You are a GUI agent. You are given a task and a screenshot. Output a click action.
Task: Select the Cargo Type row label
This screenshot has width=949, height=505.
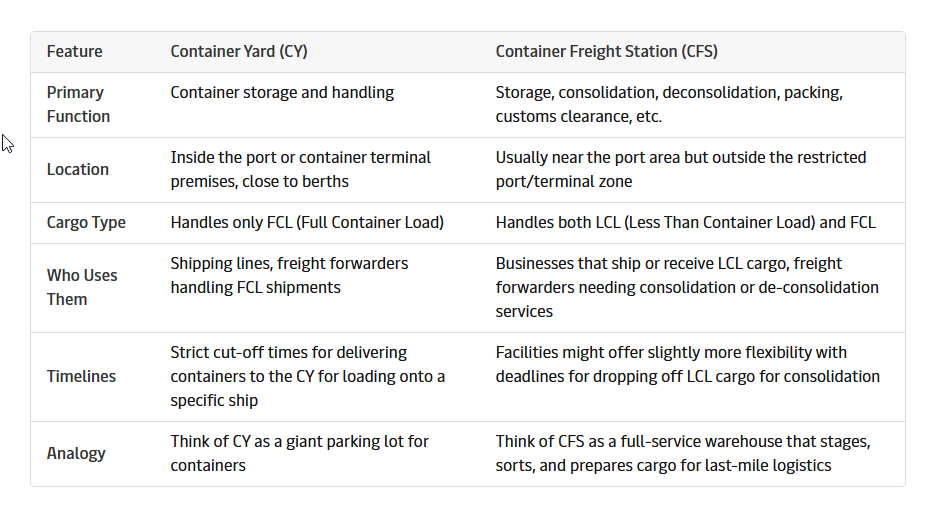(86, 222)
